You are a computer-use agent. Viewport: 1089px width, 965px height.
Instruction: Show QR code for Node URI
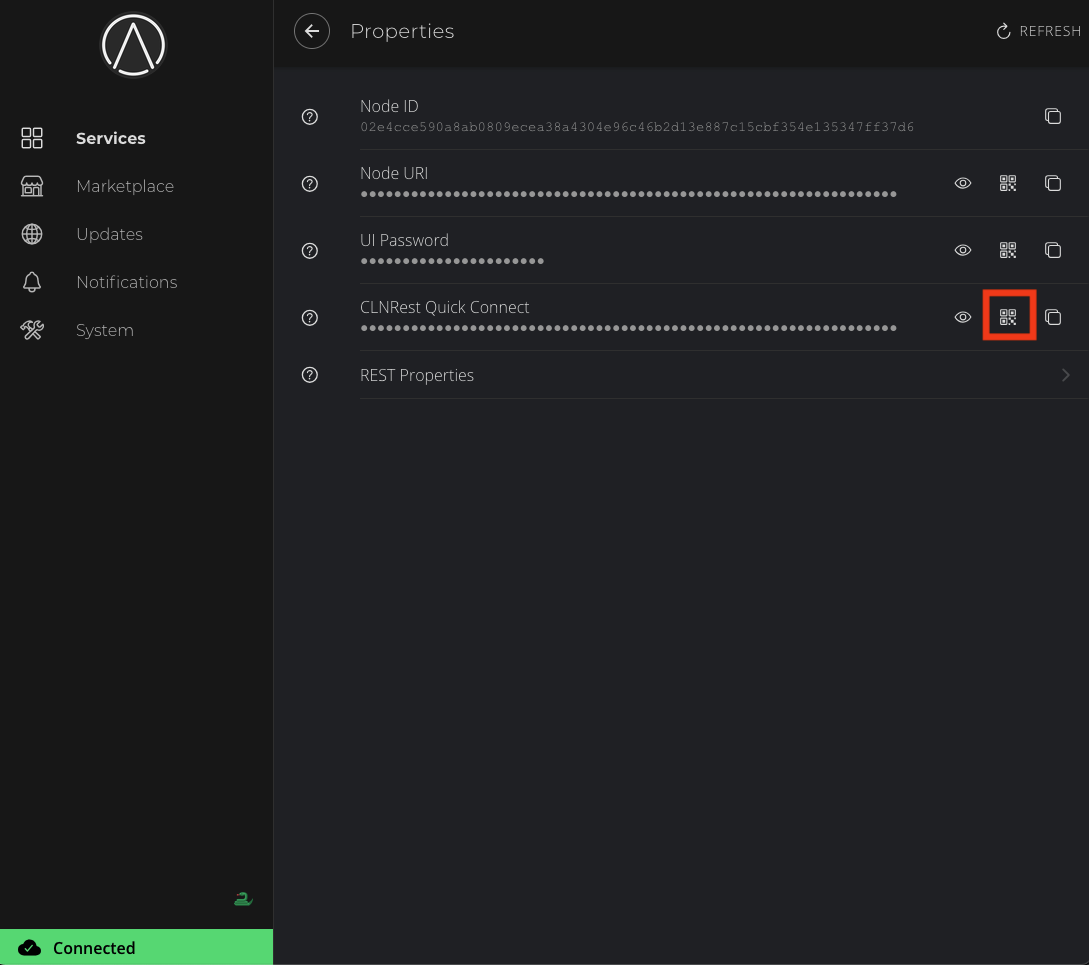[x=1008, y=183]
